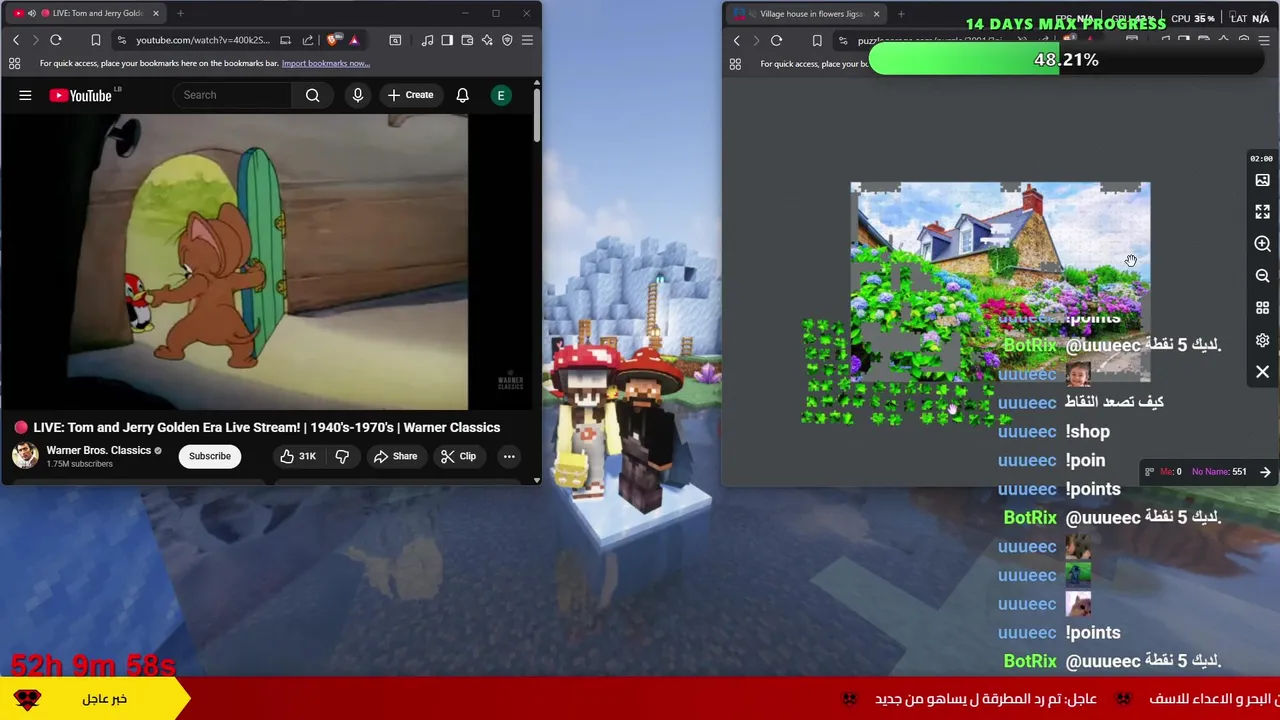Toggle puzzle fullscreen arrows icon
This screenshot has height=720, width=1280.
(x=1262, y=212)
